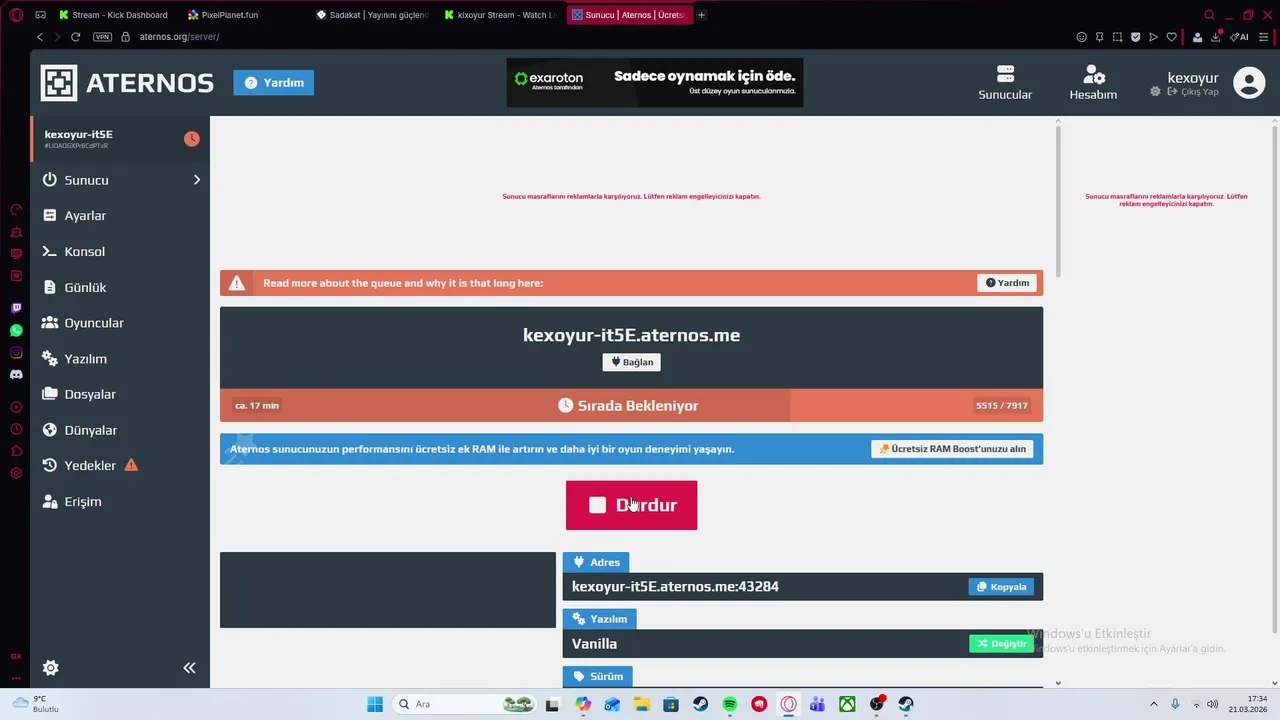Open Dünyalar in the sidebar

click(91, 430)
